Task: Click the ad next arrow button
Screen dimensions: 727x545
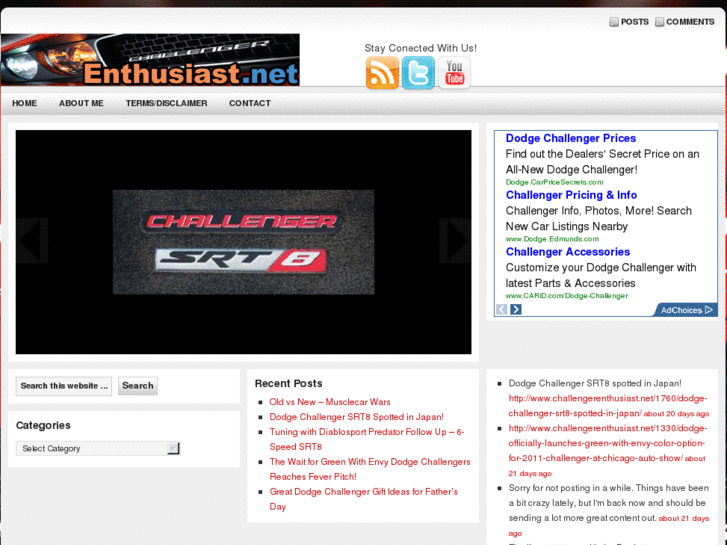Action: [516, 309]
